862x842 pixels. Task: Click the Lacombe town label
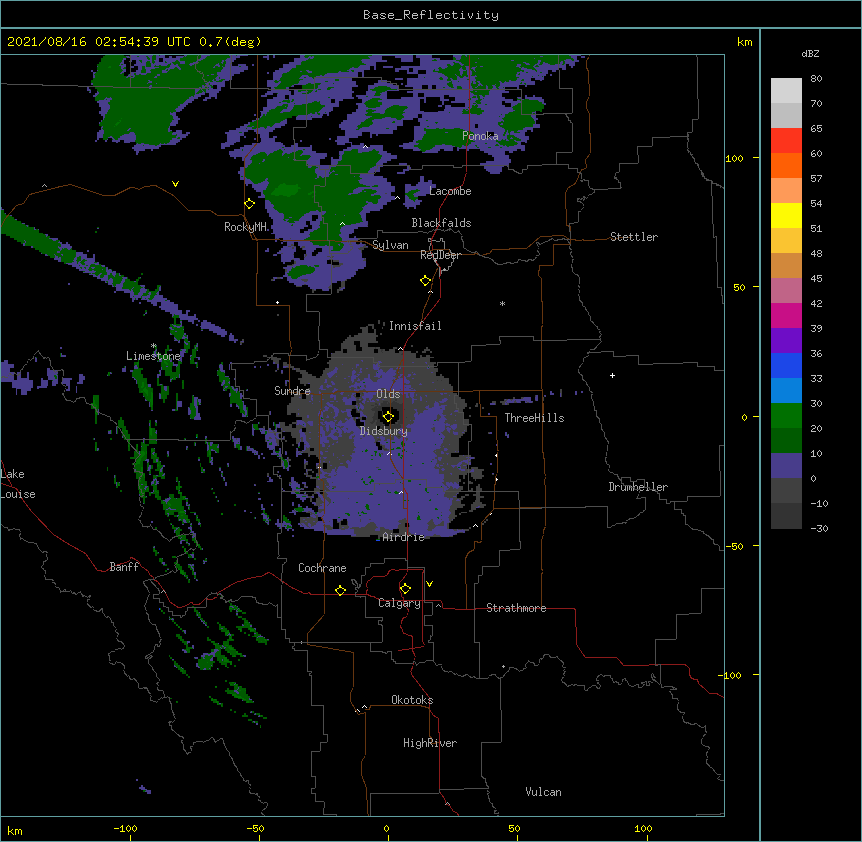coord(450,191)
